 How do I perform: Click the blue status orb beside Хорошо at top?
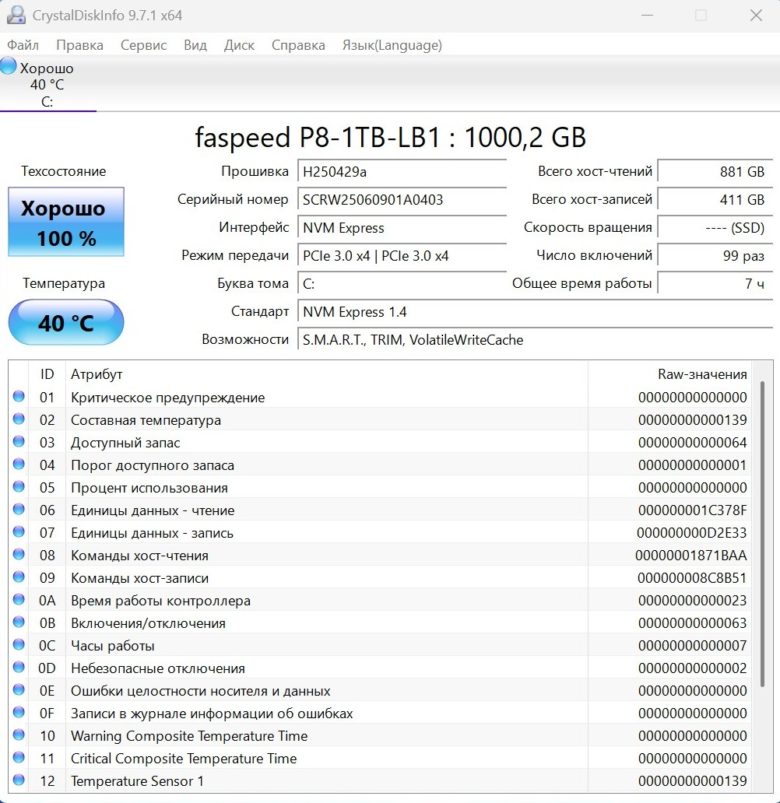[9, 66]
